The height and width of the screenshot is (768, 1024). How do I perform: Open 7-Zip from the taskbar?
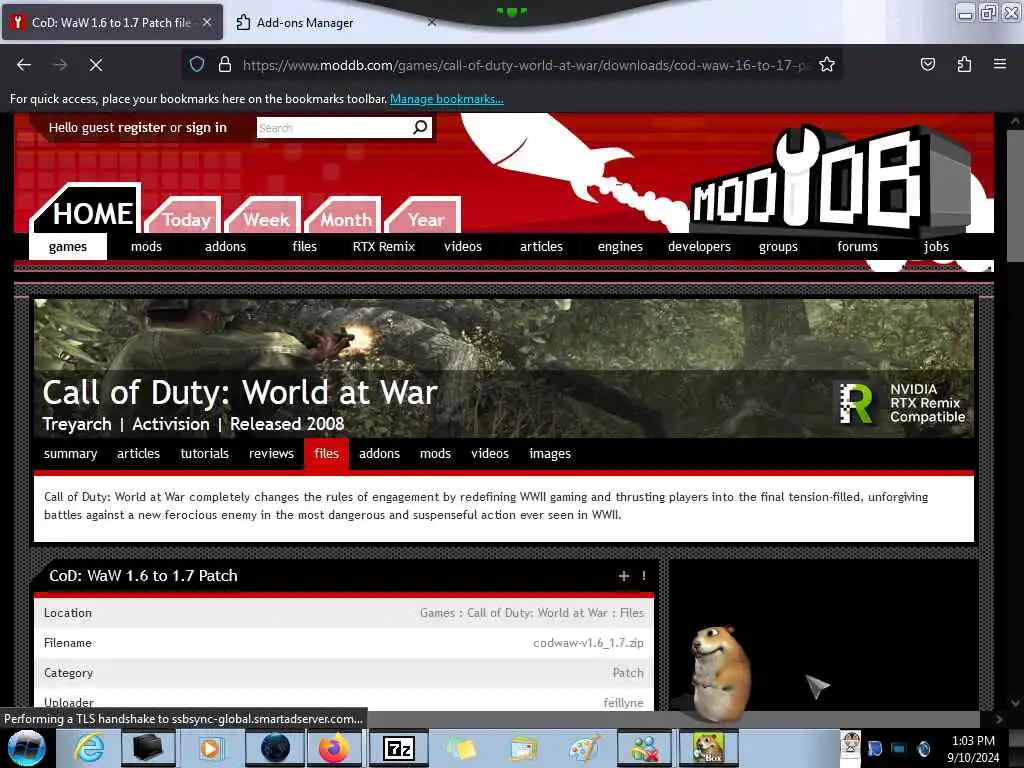click(x=398, y=748)
